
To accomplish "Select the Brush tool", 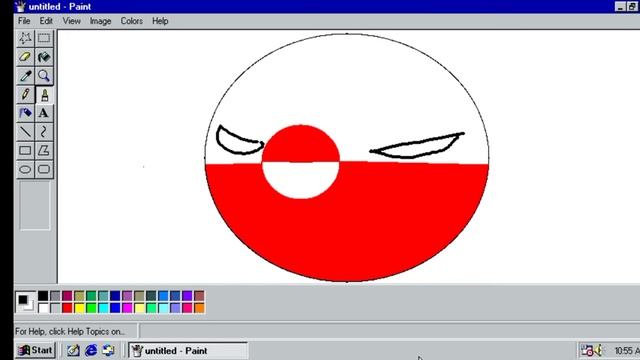I will (44, 94).
